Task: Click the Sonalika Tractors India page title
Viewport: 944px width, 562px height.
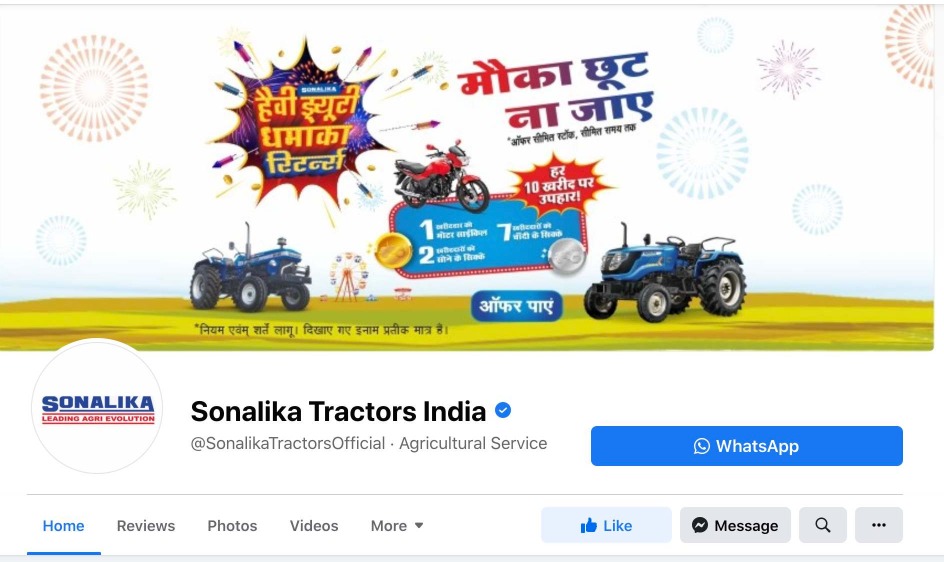Action: tap(338, 411)
